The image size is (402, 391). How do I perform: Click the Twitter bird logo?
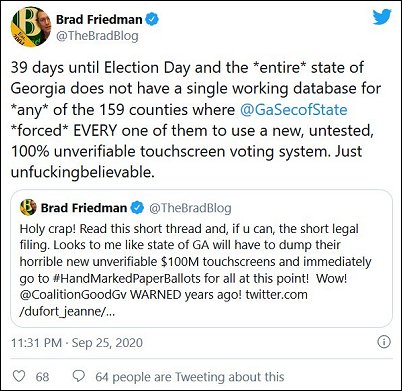click(x=382, y=17)
